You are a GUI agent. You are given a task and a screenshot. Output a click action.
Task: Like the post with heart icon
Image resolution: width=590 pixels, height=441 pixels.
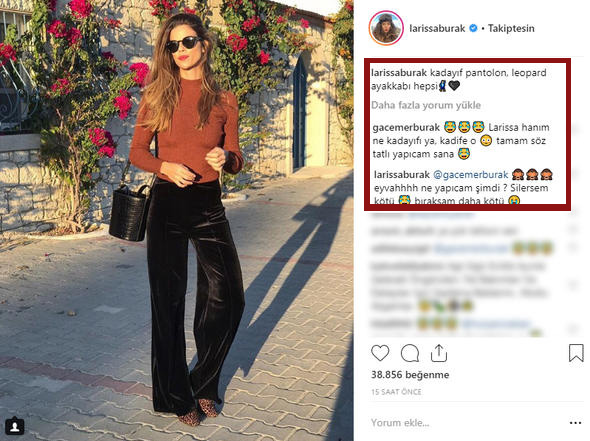(380, 353)
